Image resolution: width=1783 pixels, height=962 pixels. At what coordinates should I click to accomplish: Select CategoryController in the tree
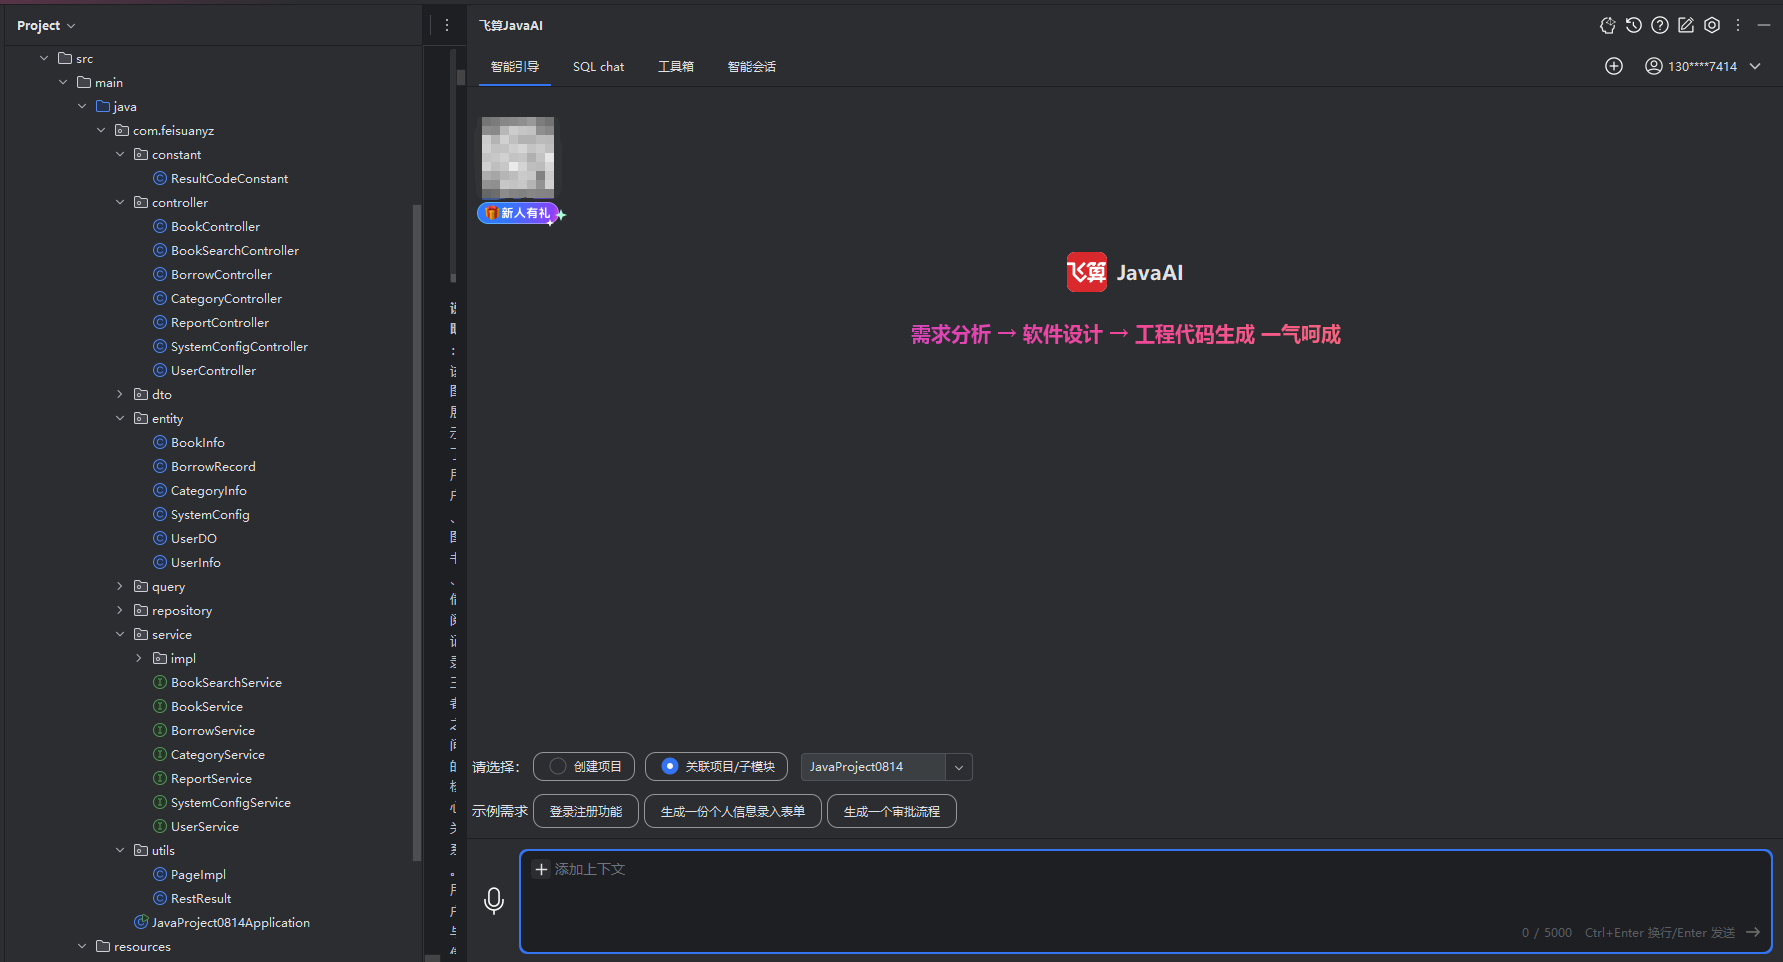pyautogui.click(x=226, y=298)
